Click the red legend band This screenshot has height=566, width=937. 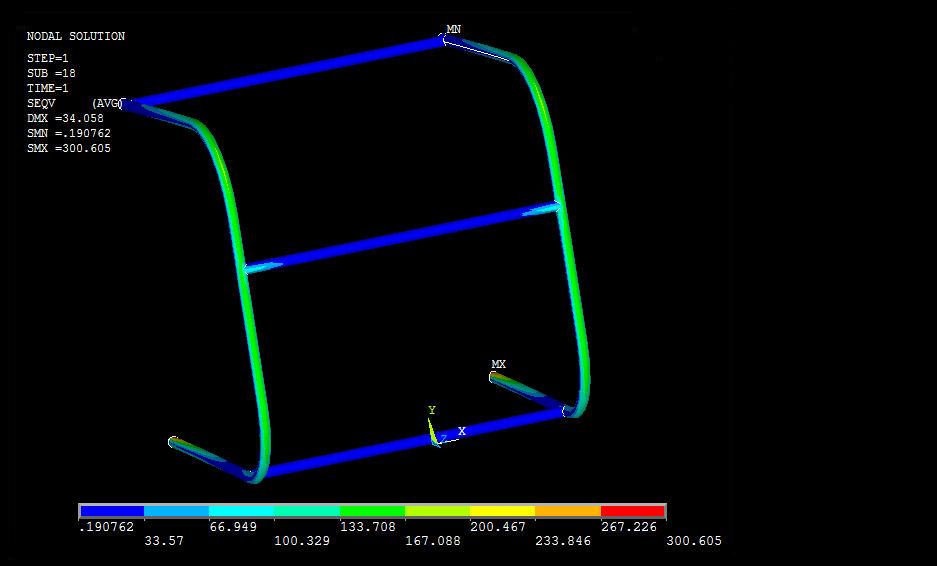(x=632, y=511)
